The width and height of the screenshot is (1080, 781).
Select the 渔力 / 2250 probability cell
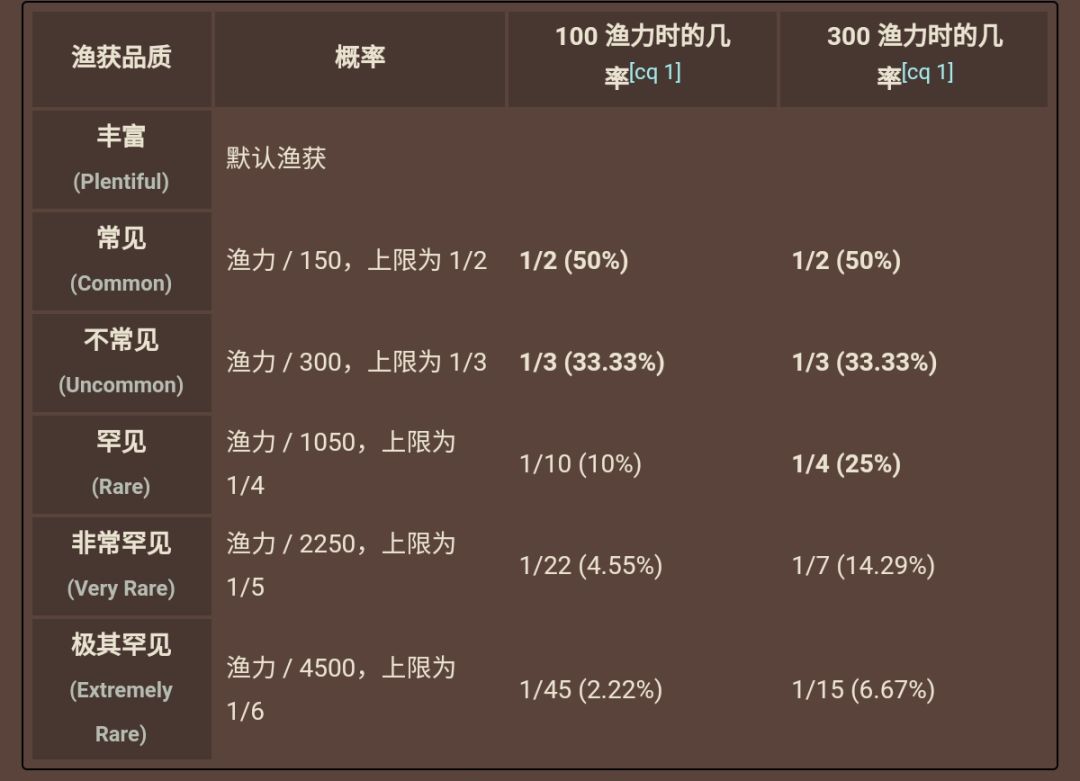pyautogui.click(x=340, y=565)
